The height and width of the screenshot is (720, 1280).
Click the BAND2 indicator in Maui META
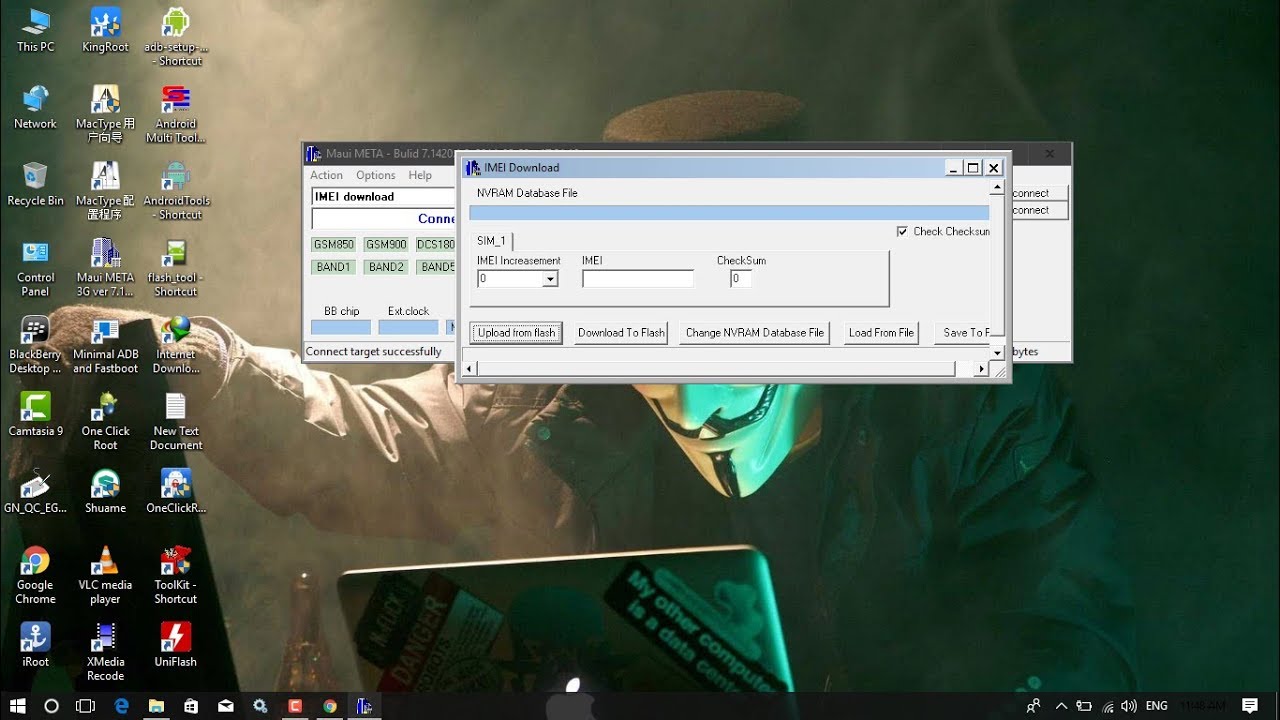[386, 267]
